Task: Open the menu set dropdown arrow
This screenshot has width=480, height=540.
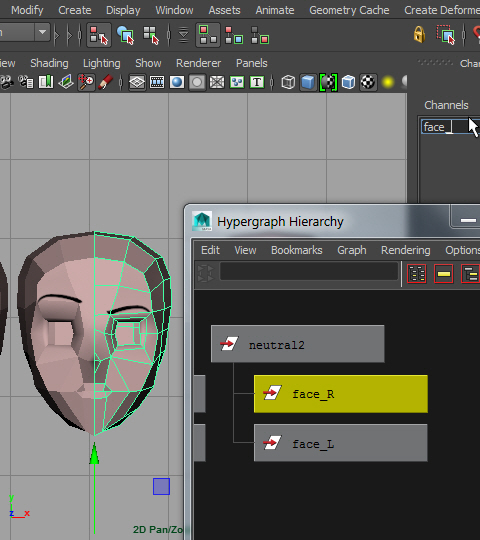Action: pos(42,32)
